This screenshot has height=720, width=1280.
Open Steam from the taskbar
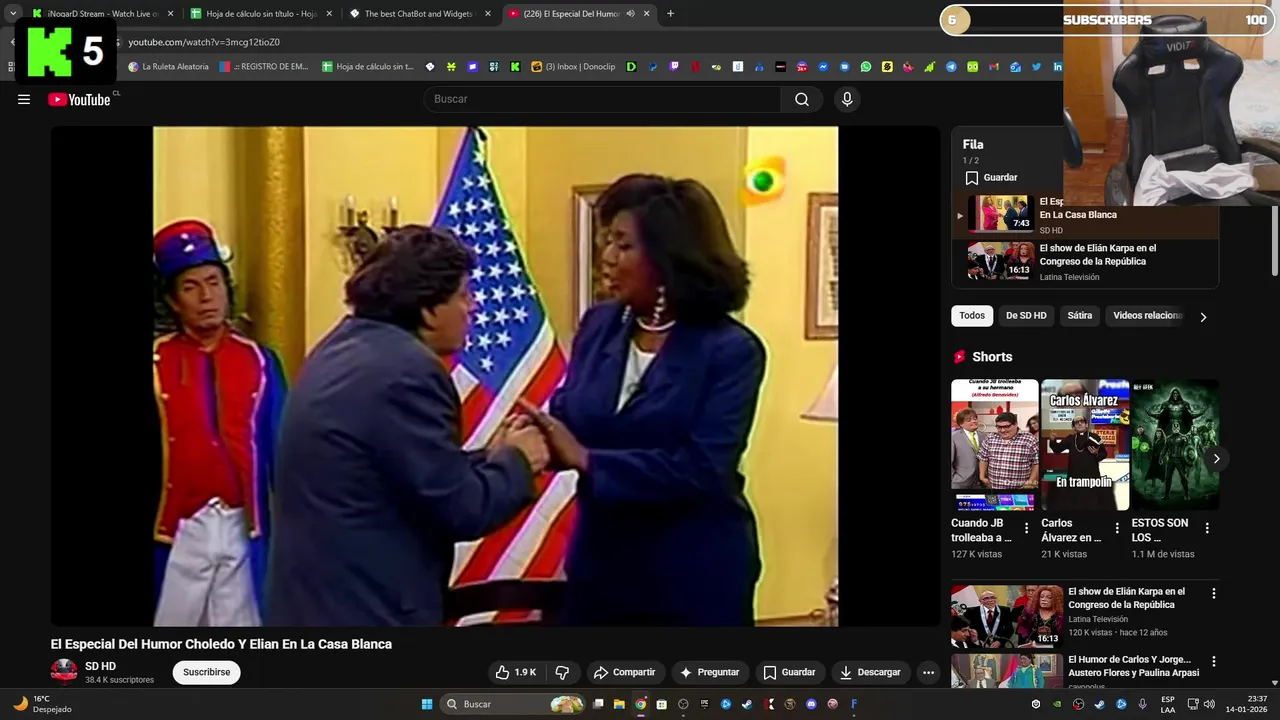[x=747, y=704]
